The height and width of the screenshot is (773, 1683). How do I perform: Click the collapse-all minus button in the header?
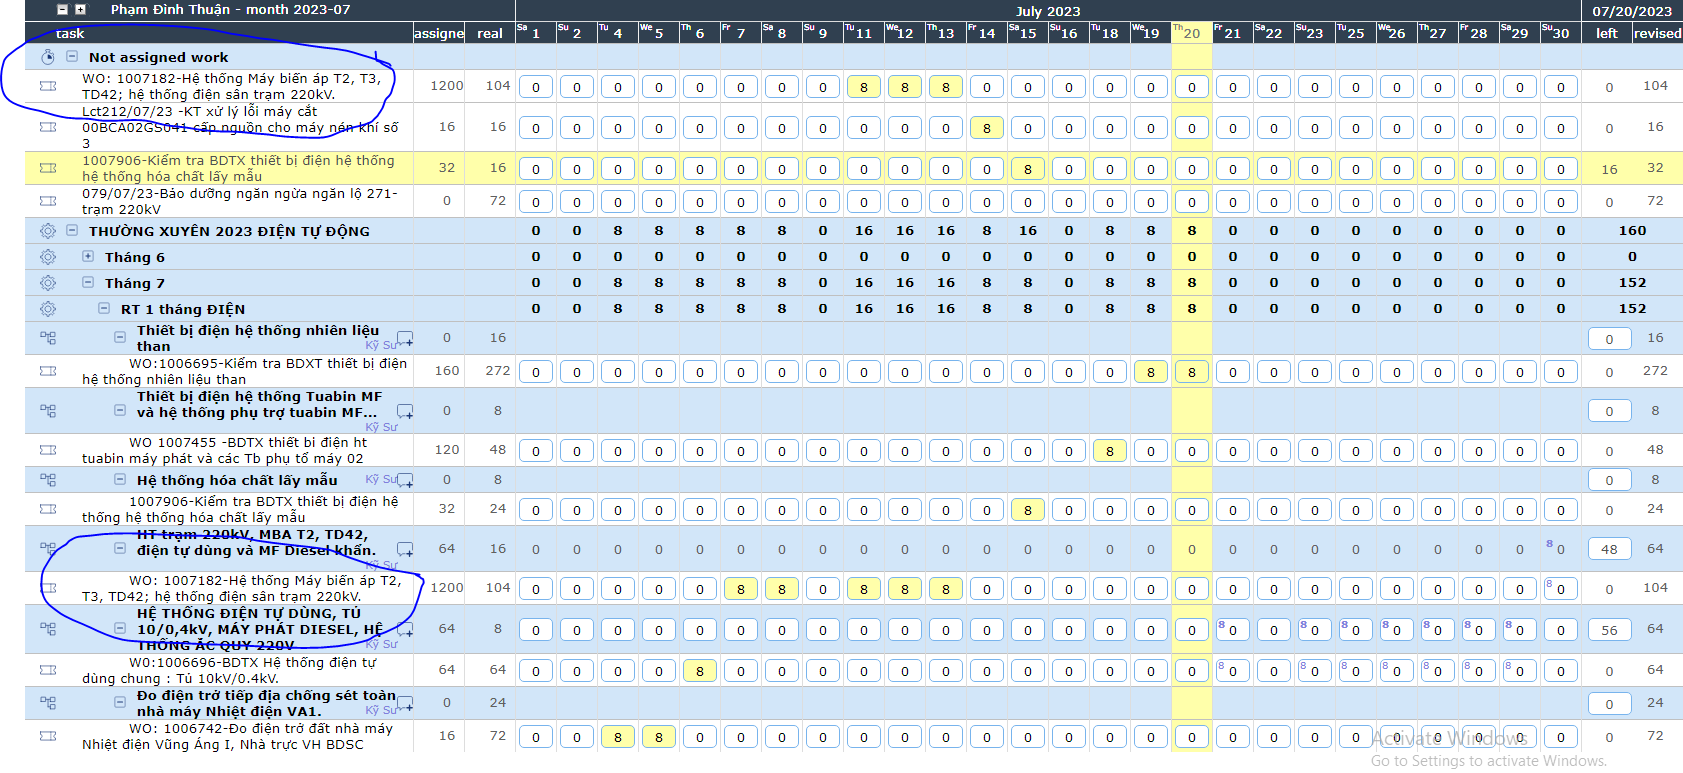pyautogui.click(x=62, y=10)
